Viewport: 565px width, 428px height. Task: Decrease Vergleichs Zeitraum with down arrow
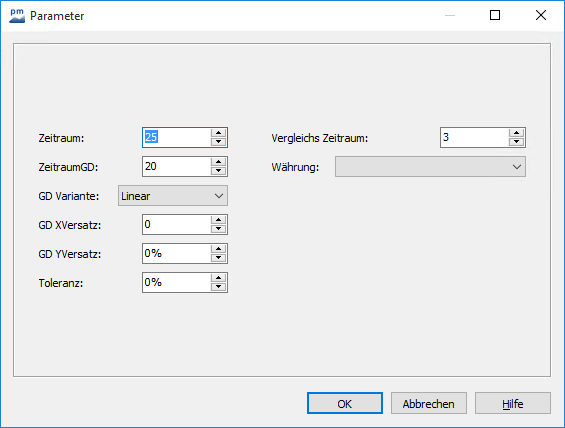[x=516, y=142]
